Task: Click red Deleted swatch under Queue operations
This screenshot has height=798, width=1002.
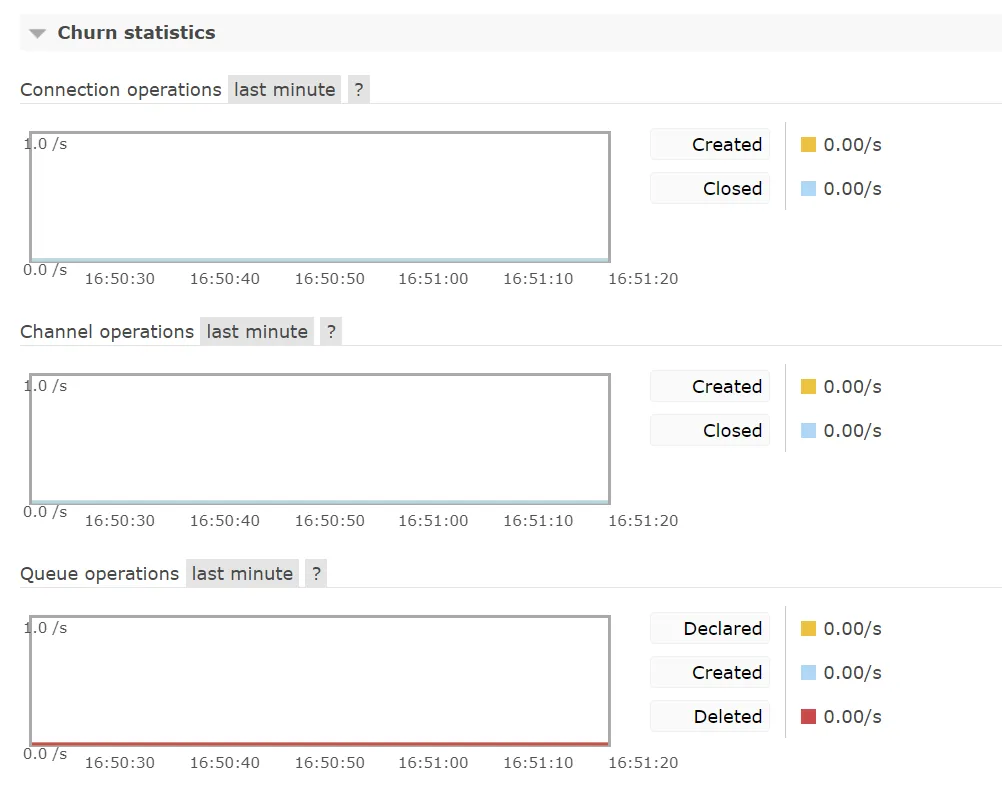Action: click(808, 717)
